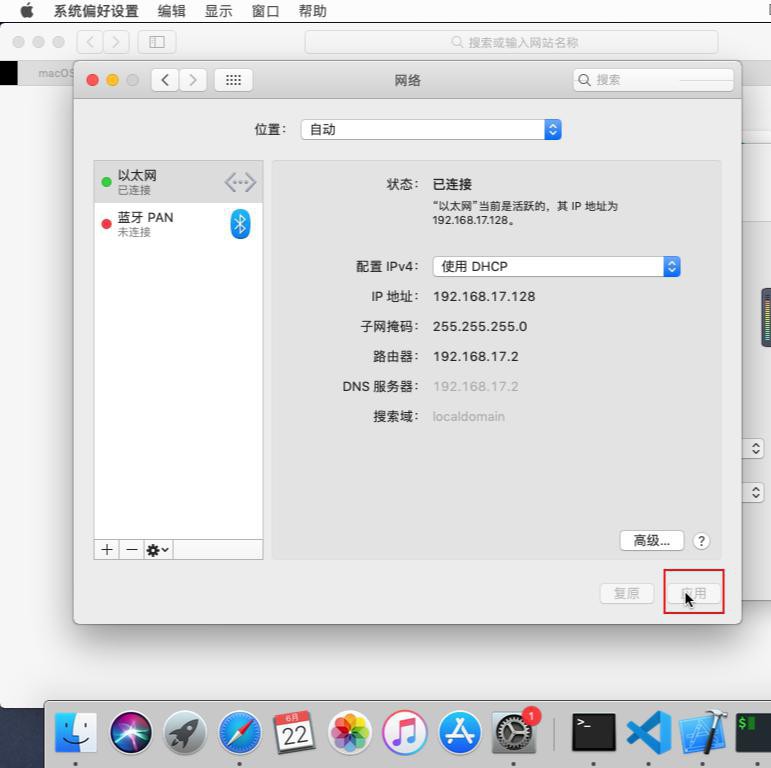
Task: Click the router value 192.168.17.2
Action: [x=475, y=356]
